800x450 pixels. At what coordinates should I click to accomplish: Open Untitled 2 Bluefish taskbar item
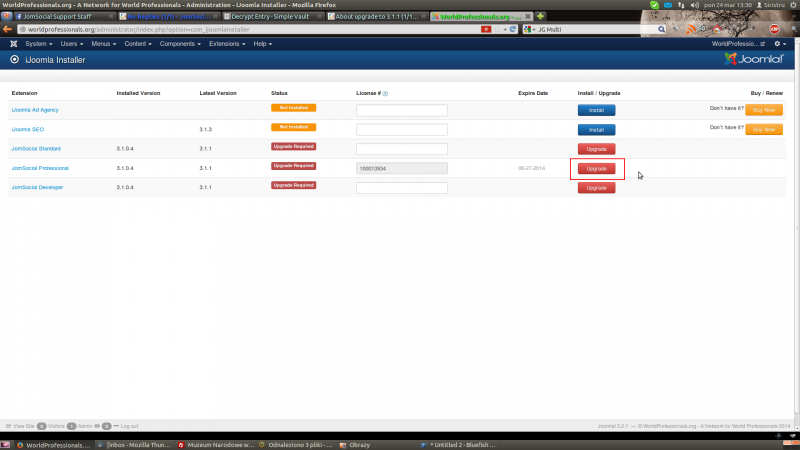pos(458,445)
